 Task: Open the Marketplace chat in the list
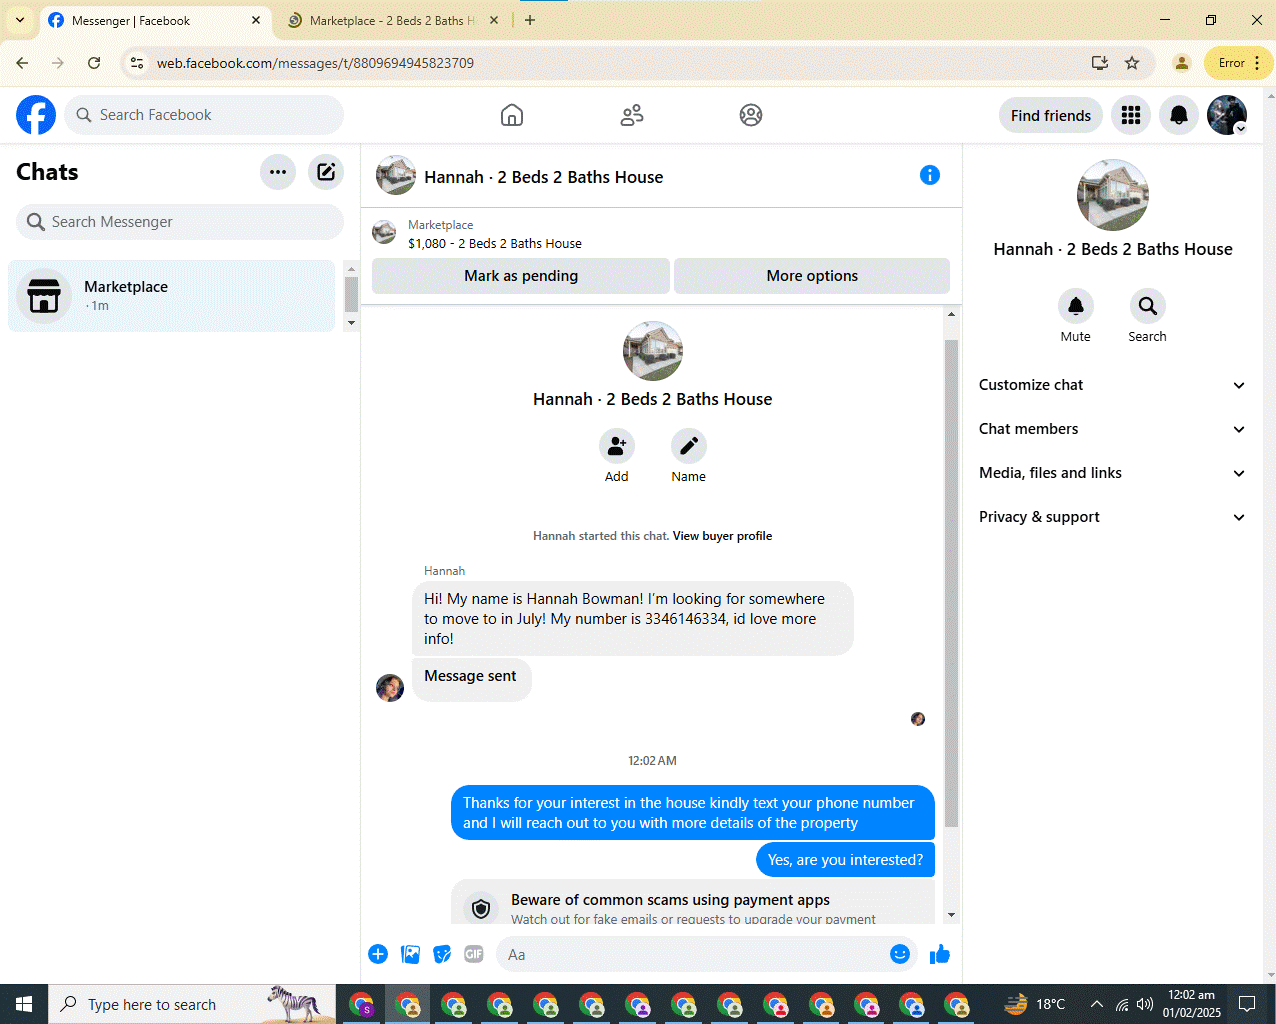click(x=172, y=296)
